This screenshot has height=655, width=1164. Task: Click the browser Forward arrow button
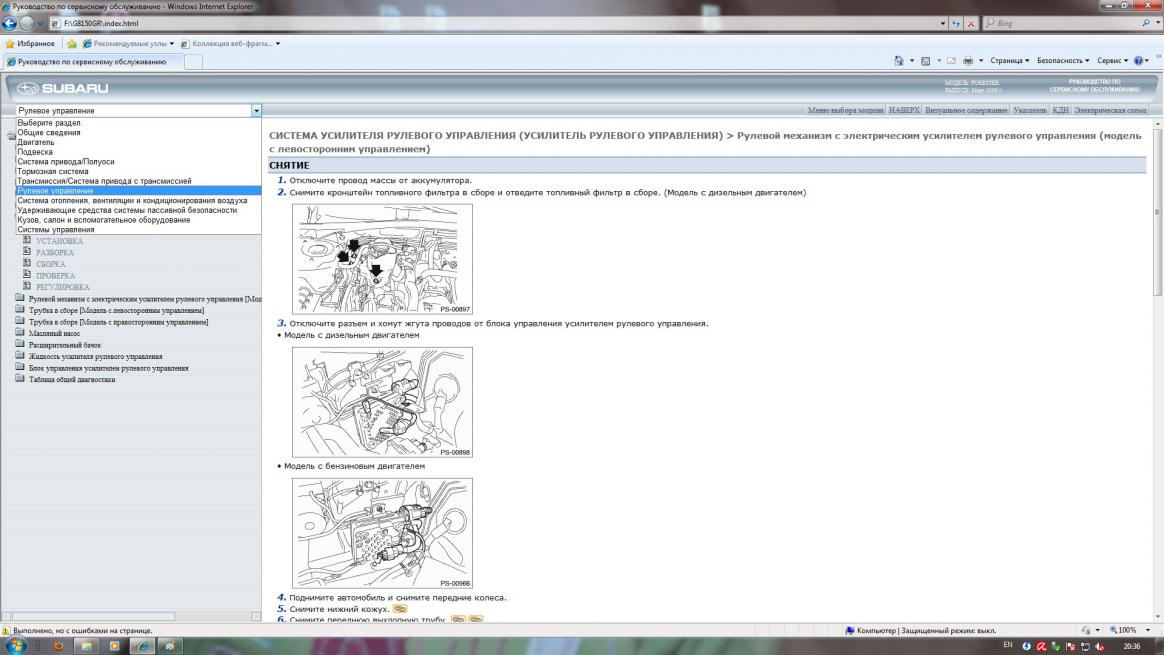[x=27, y=23]
